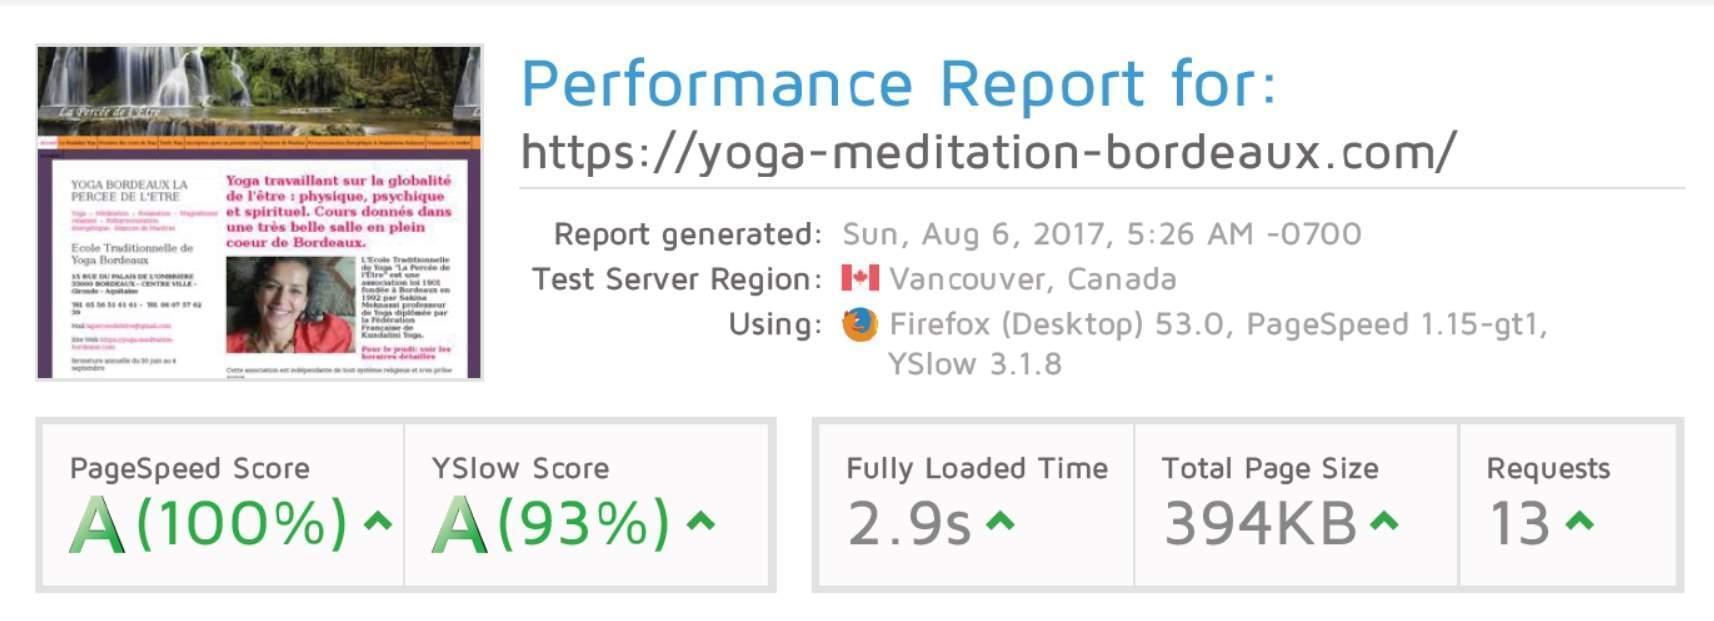1714x621 pixels.
Task: Click the green A grade beside YSlow Score
Action: (x=458, y=522)
